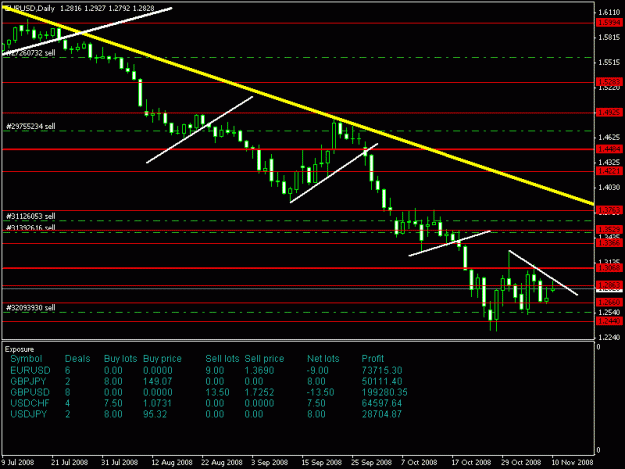
Task: Click the Sell lots column header
Action: click(x=222, y=359)
